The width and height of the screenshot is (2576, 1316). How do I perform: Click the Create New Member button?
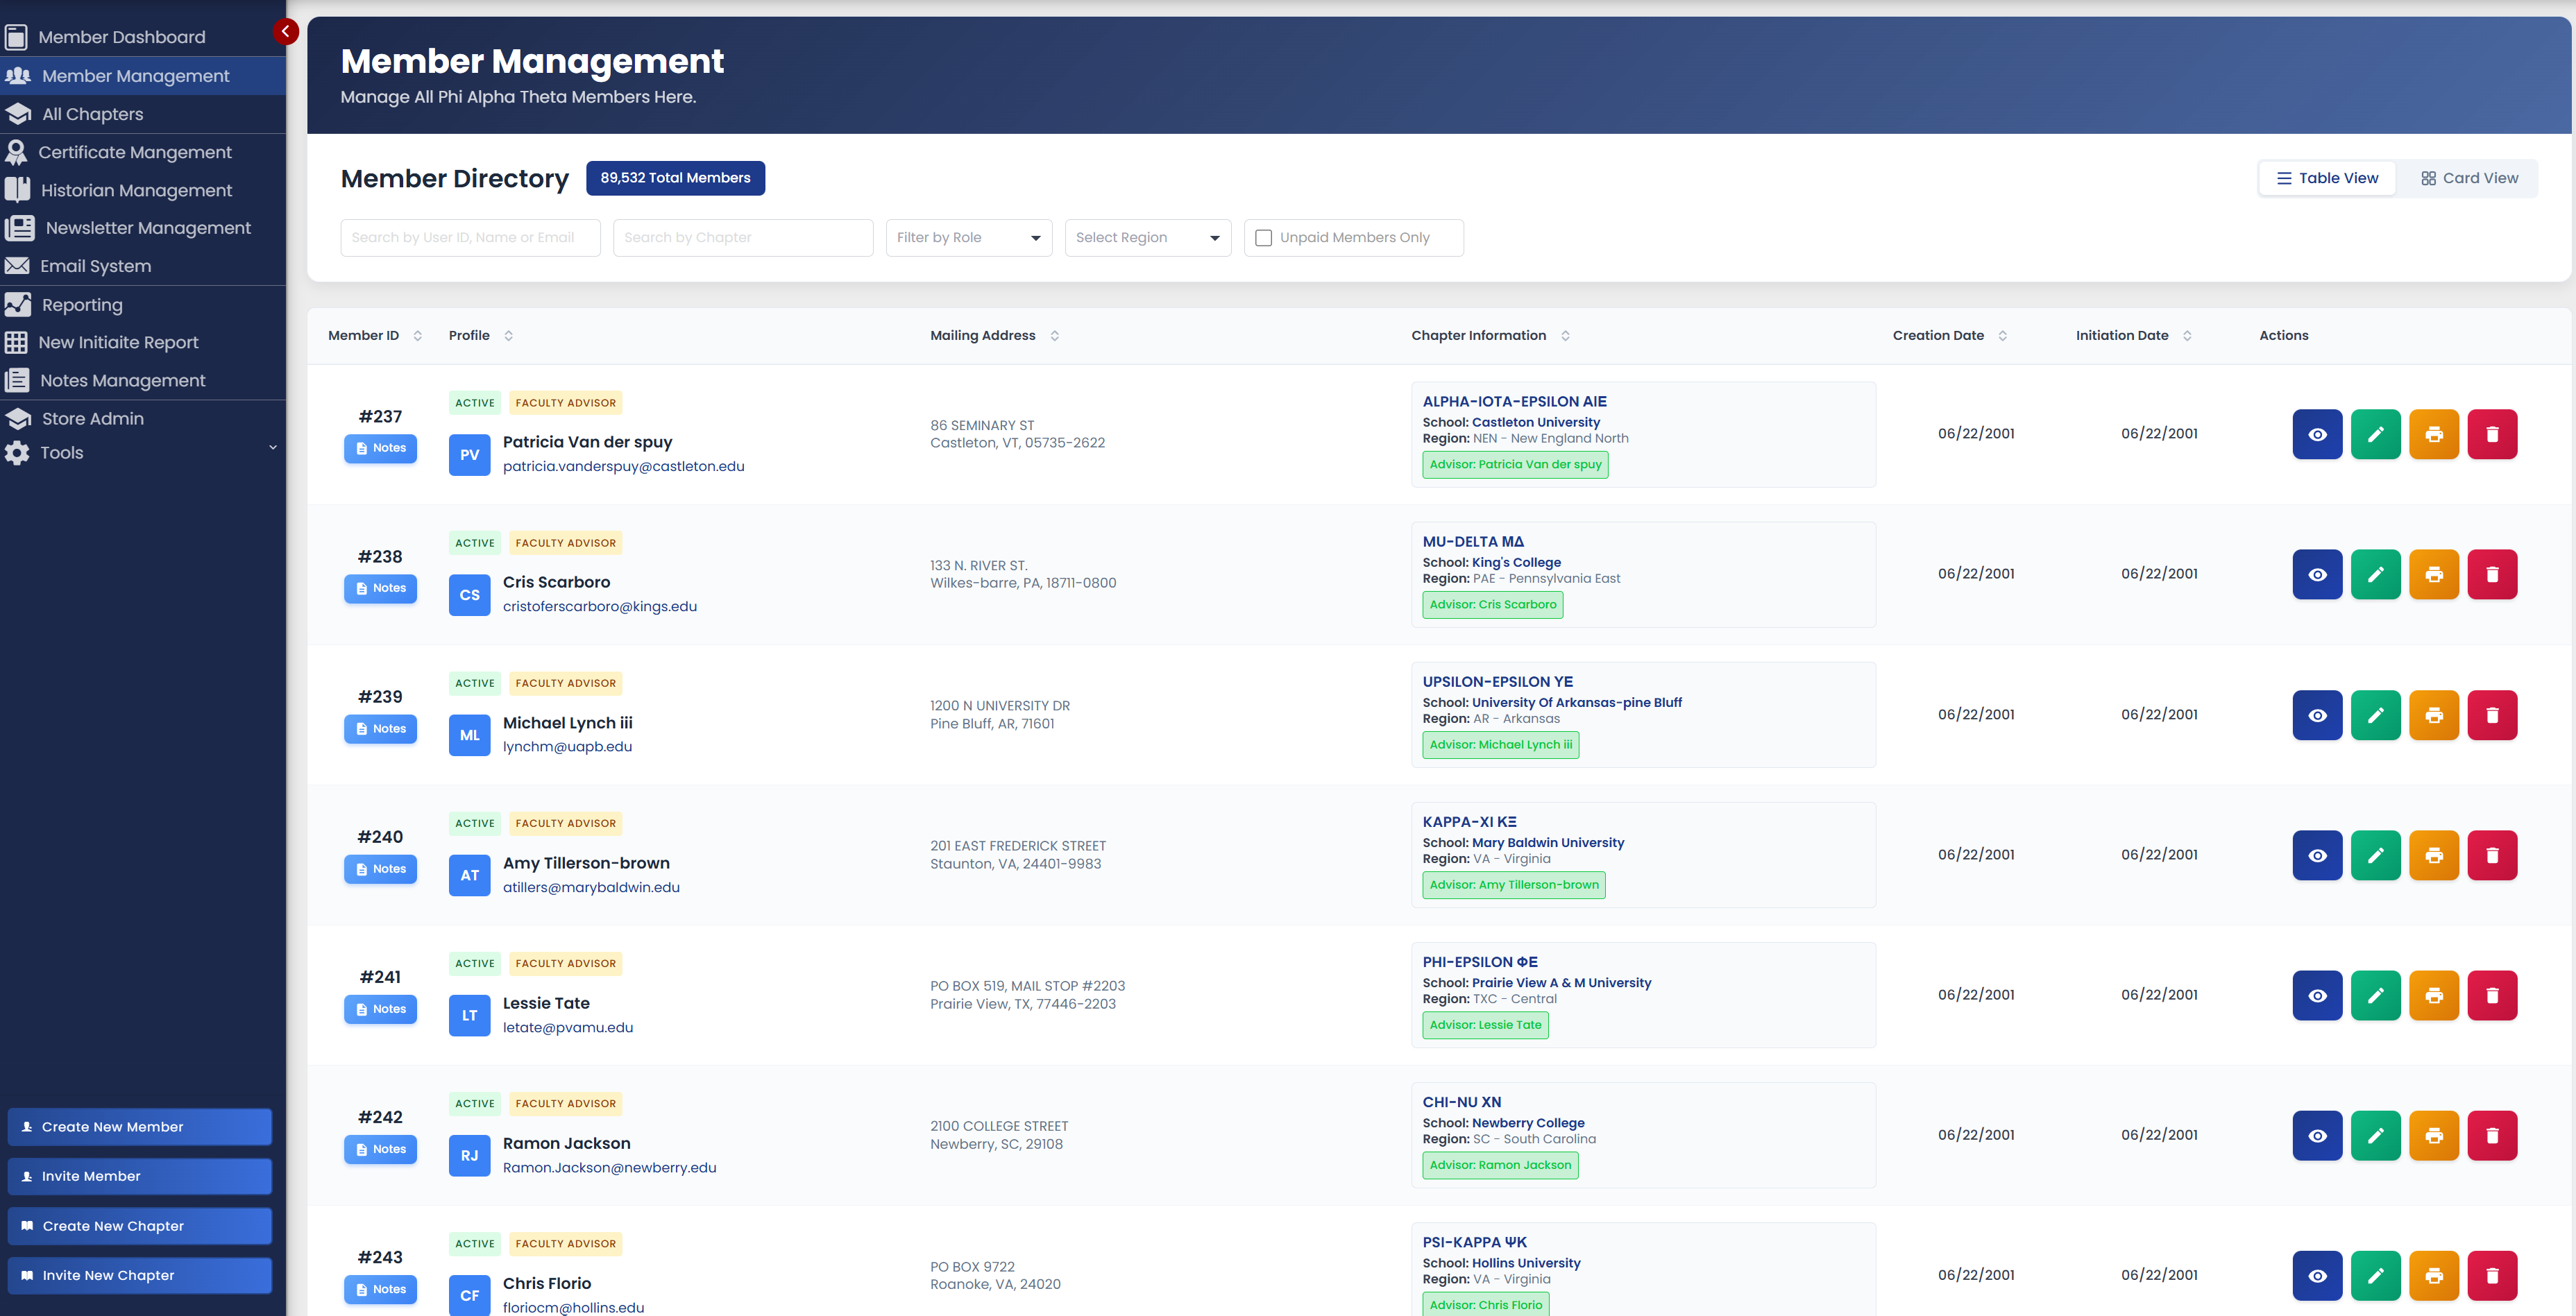139,1126
